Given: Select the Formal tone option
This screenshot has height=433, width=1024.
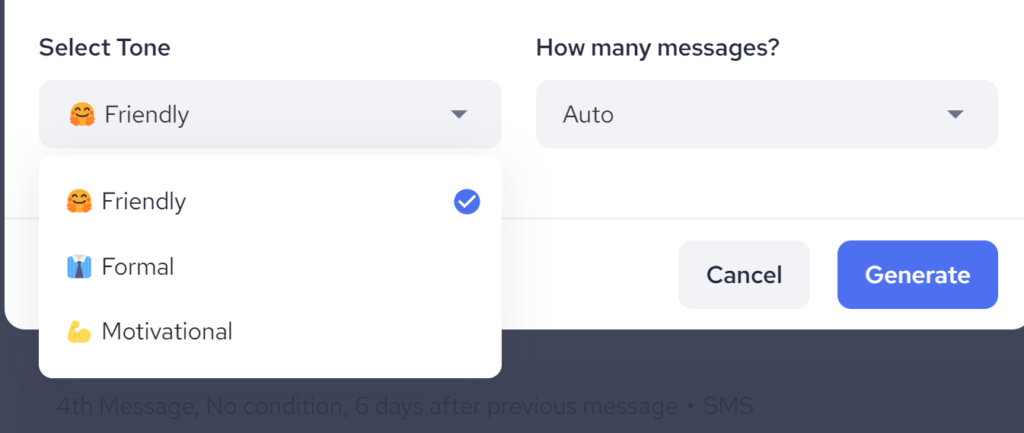Looking at the screenshot, I should pos(138,267).
